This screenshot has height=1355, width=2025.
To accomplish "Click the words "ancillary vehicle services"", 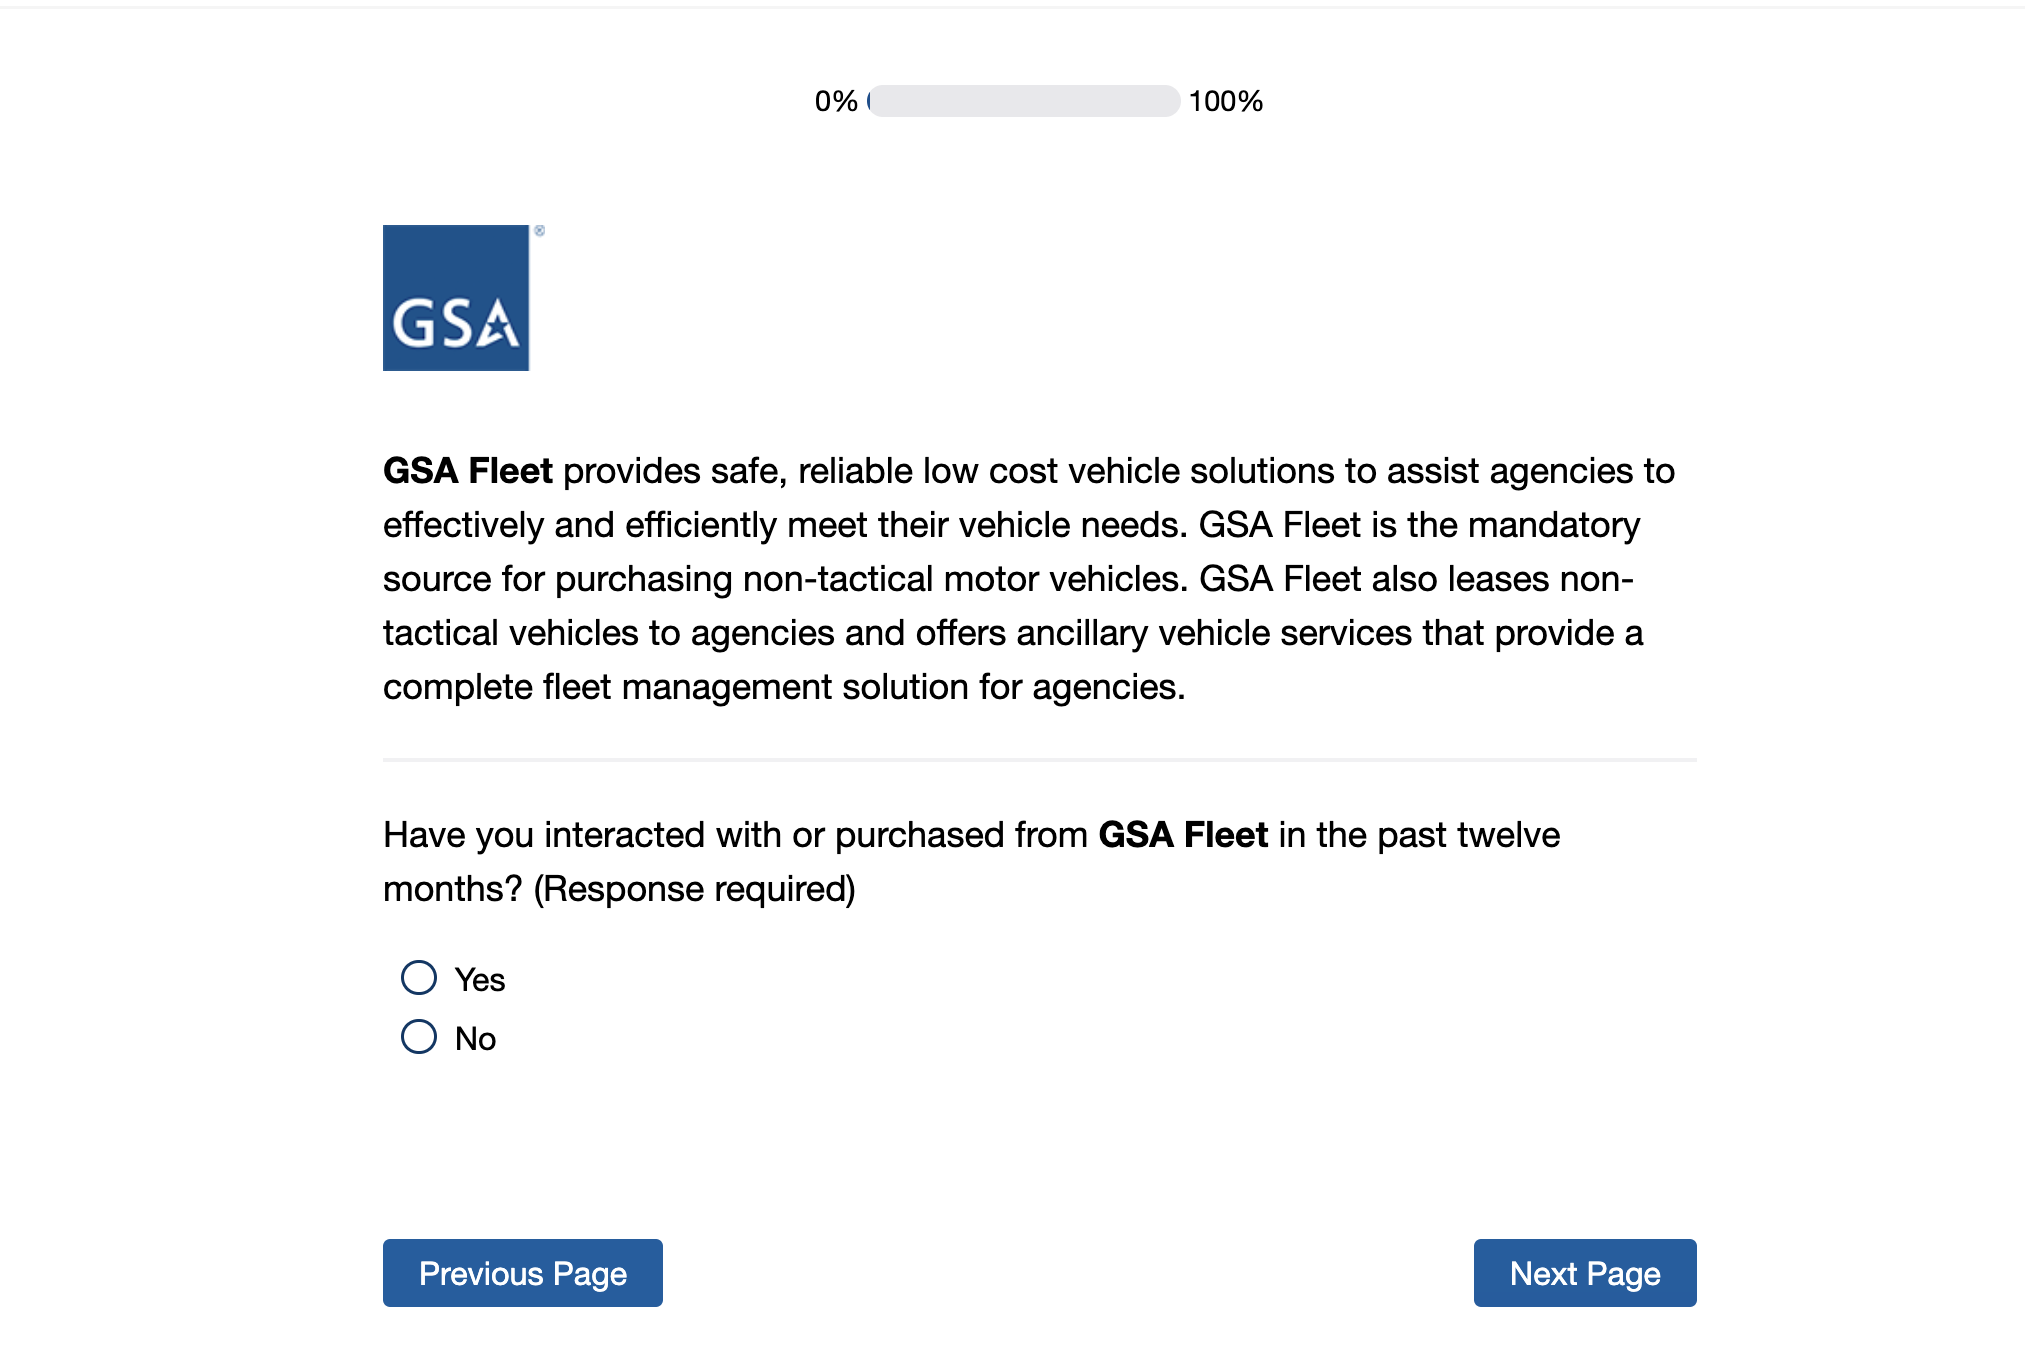I will pyautogui.click(x=1215, y=633).
